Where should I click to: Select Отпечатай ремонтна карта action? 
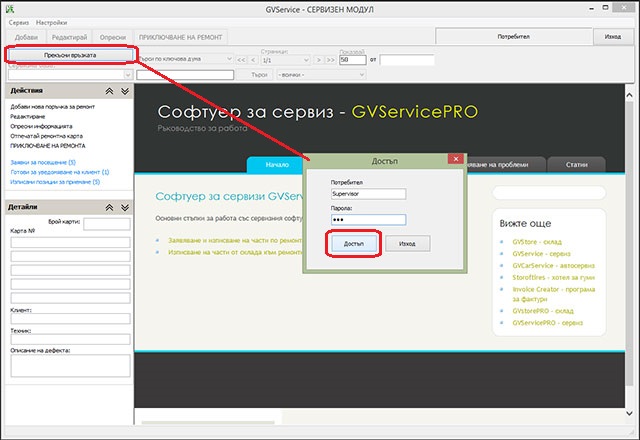47,136
